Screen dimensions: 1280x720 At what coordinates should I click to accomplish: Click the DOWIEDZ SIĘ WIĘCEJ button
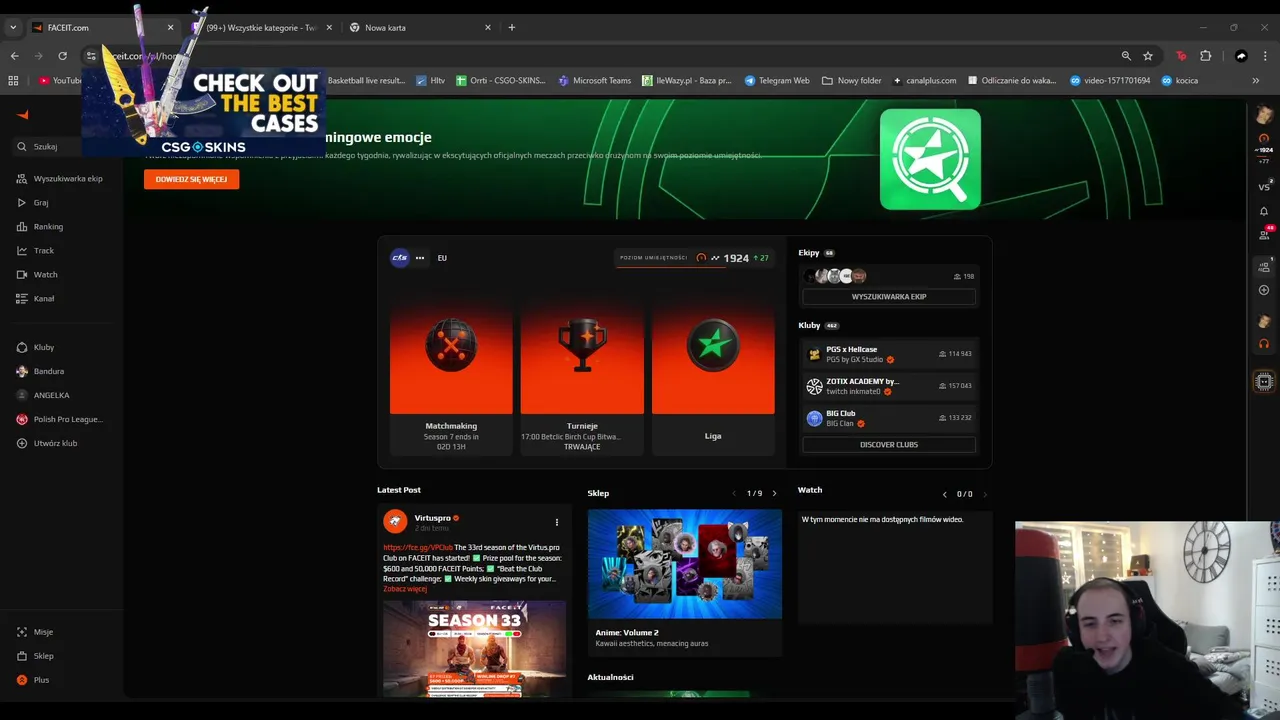click(x=191, y=179)
